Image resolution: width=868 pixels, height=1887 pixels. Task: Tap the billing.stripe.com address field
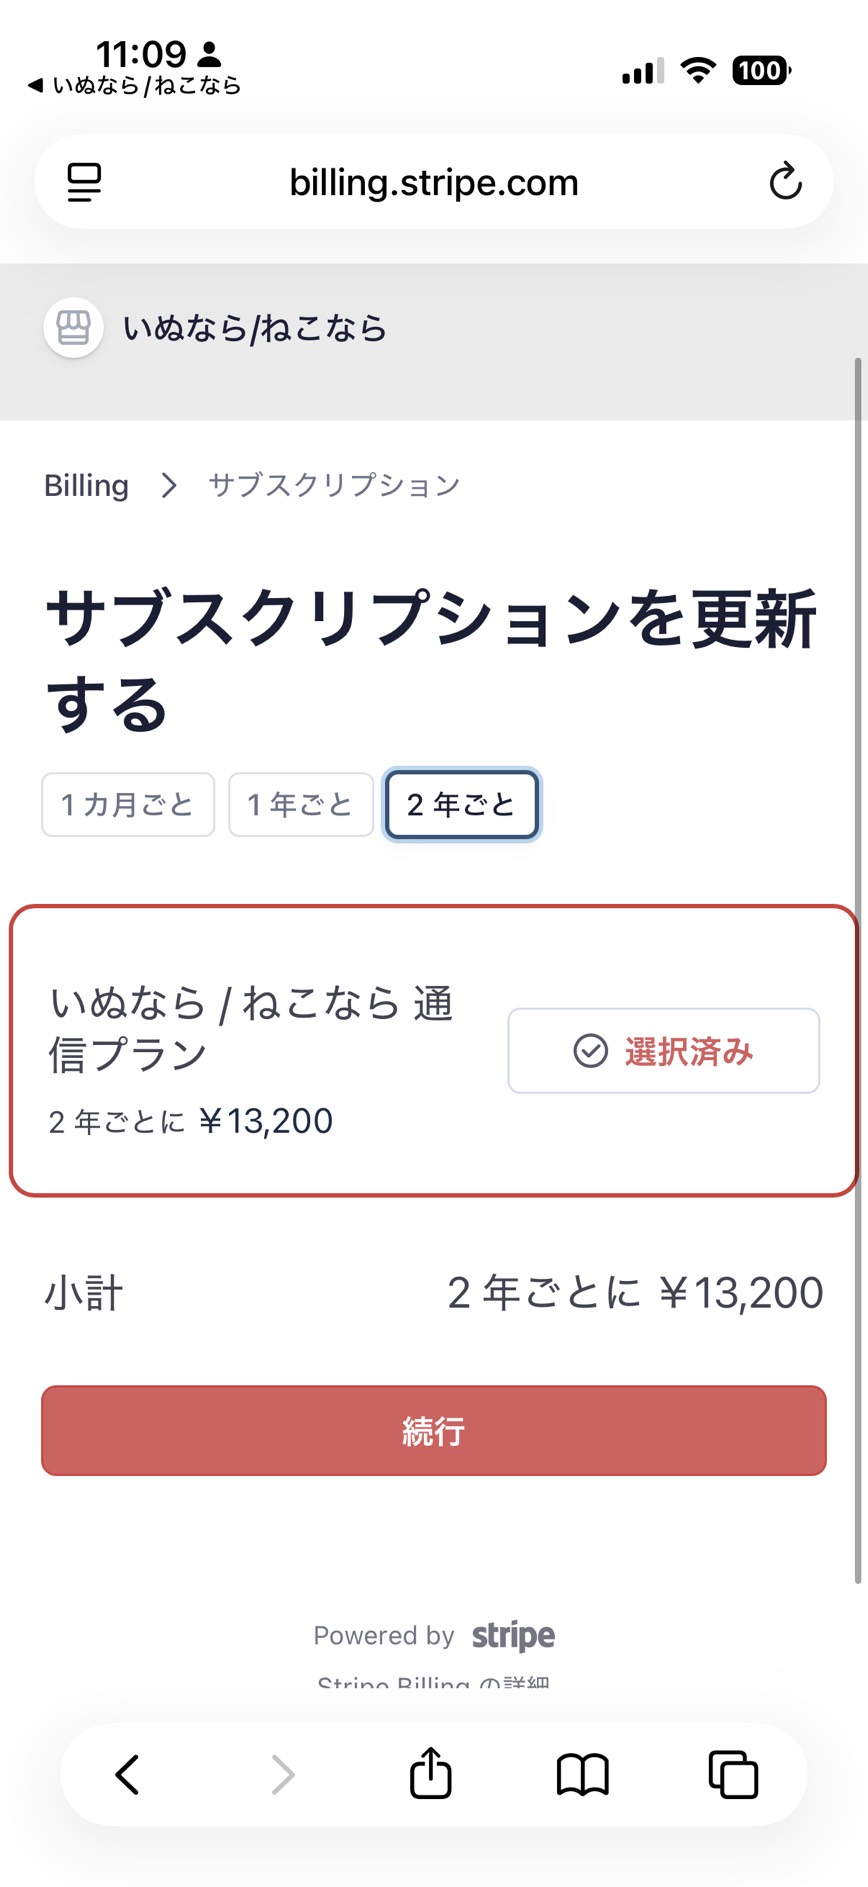pos(433,181)
